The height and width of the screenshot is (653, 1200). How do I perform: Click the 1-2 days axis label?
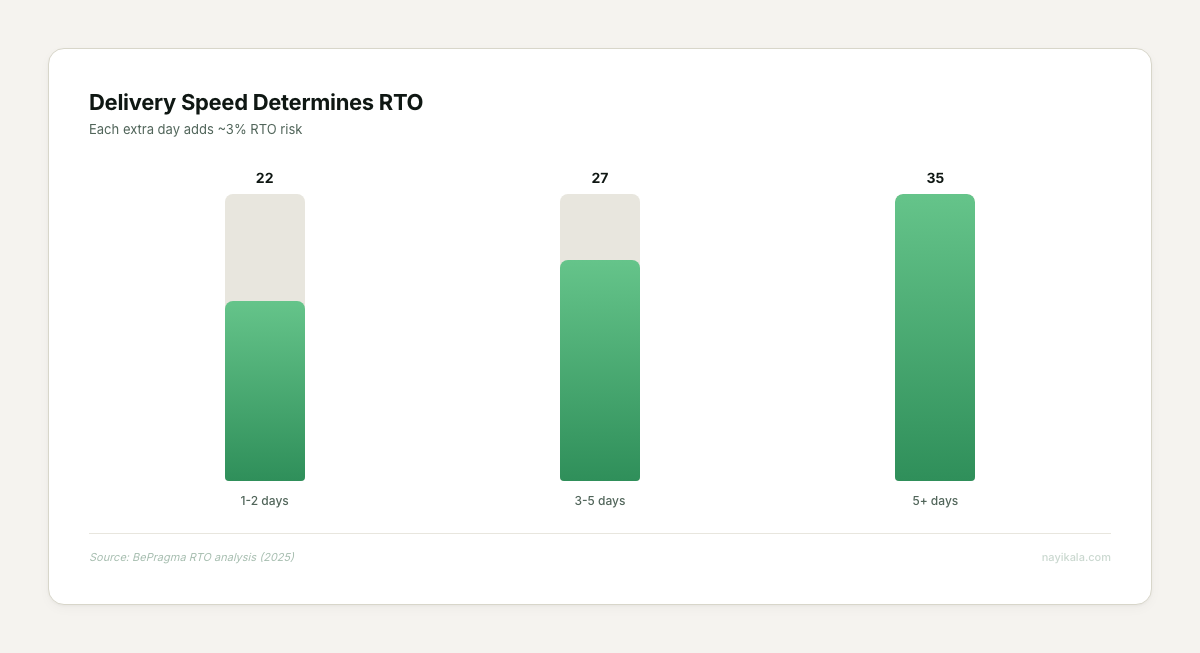coord(264,500)
